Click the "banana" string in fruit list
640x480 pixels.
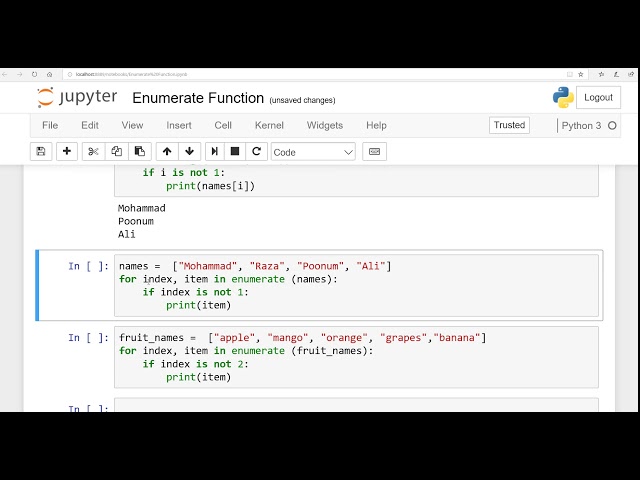coord(457,338)
